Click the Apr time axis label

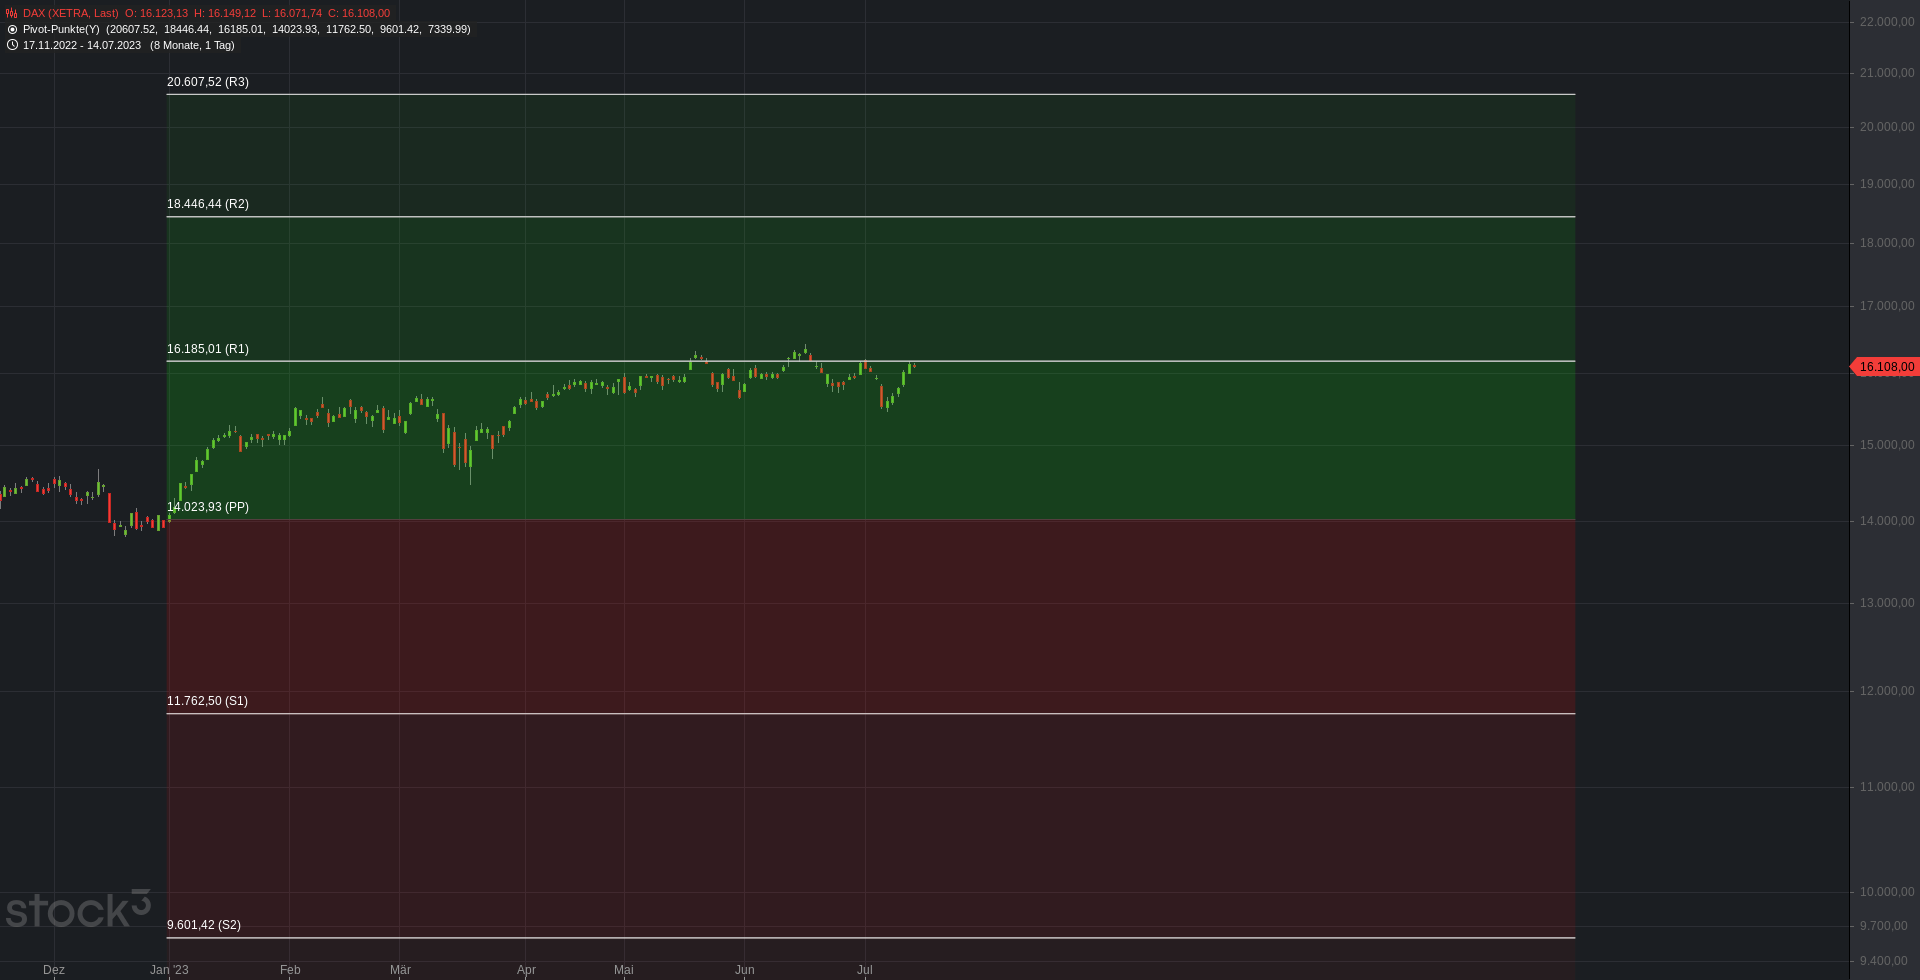point(526,970)
